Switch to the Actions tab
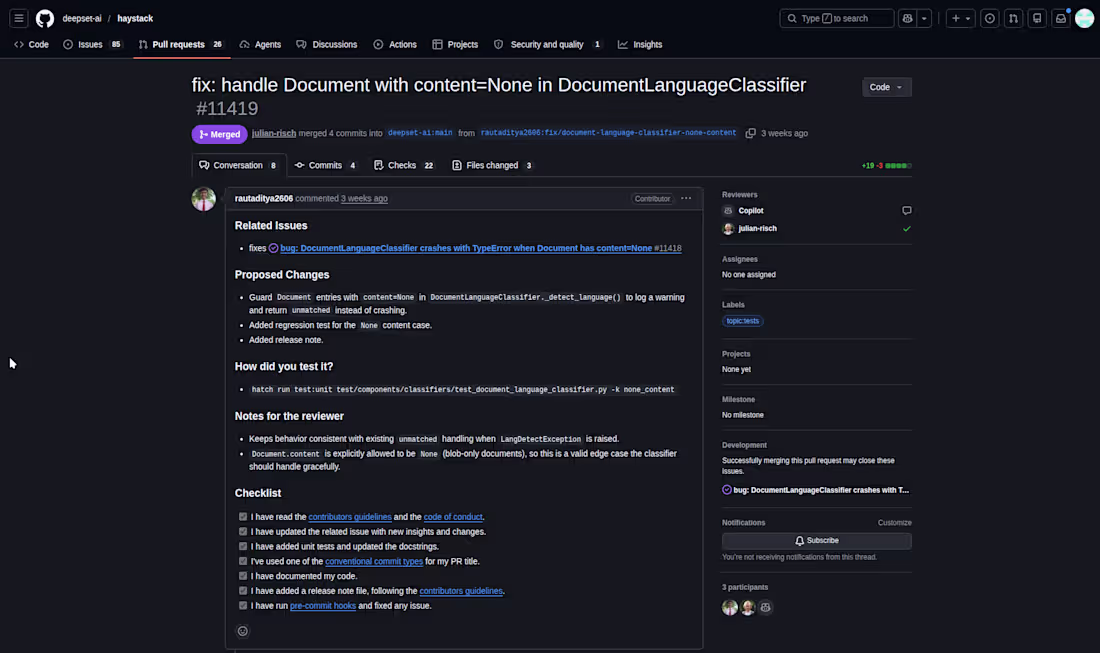1100x653 pixels. (x=395, y=44)
